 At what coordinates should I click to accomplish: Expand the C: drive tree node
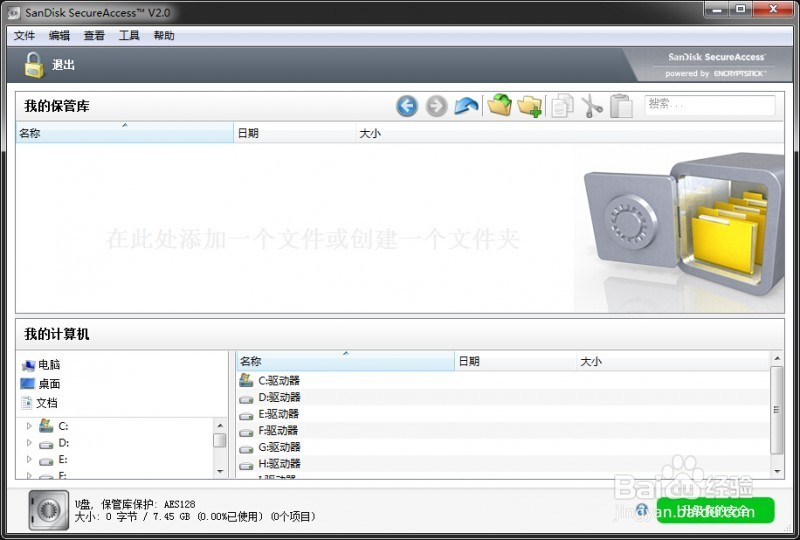(29, 426)
